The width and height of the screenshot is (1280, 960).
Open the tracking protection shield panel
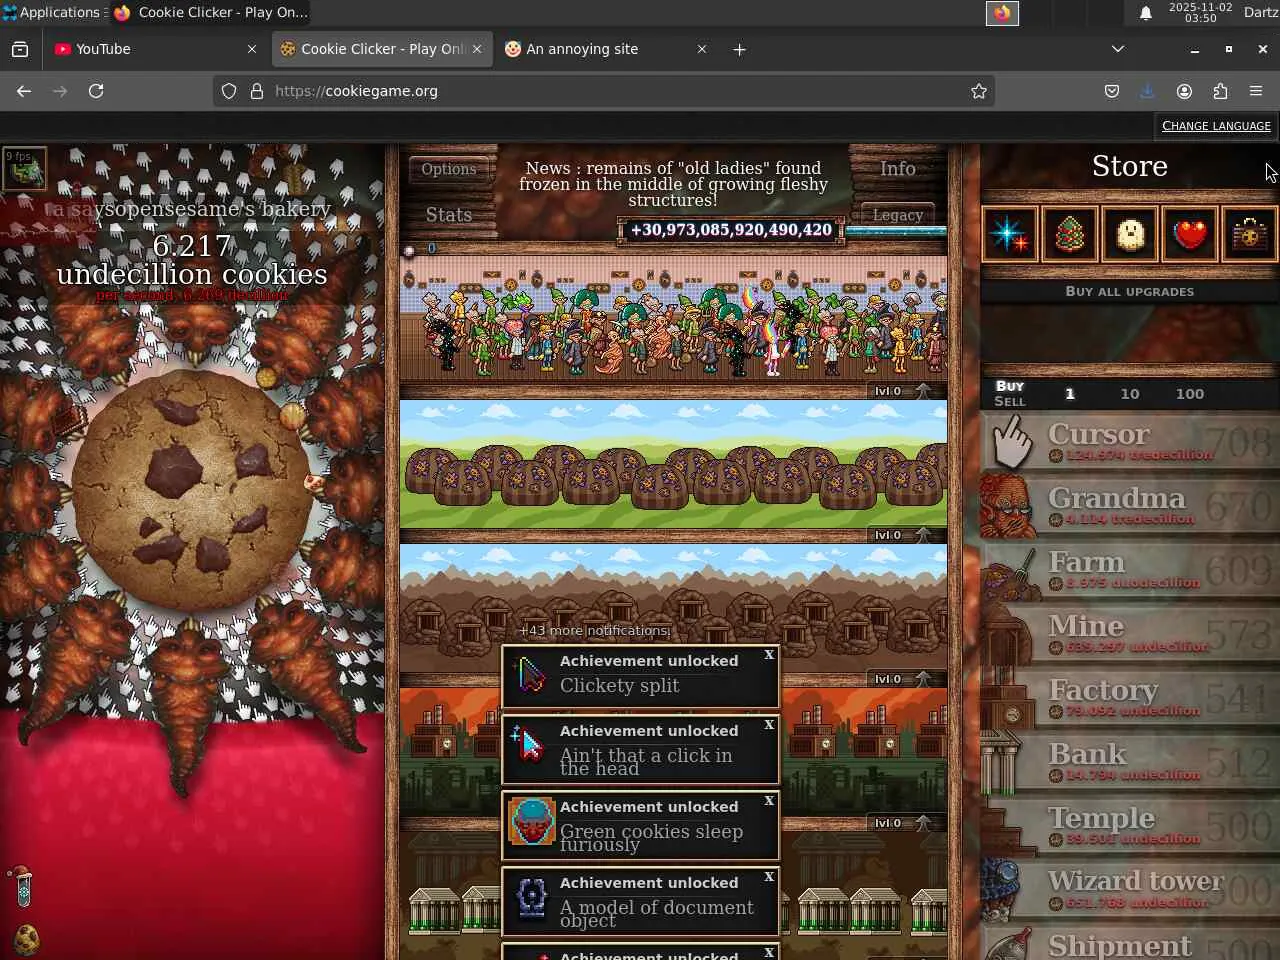[x=229, y=91]
